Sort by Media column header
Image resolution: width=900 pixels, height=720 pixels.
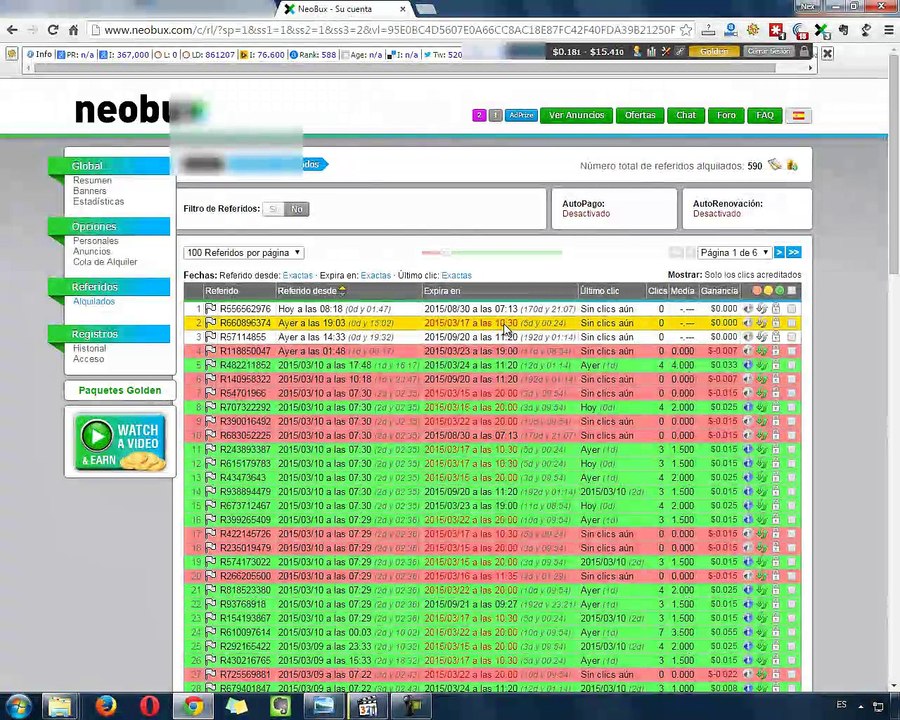pyautogui.click(x=682, y=291)
